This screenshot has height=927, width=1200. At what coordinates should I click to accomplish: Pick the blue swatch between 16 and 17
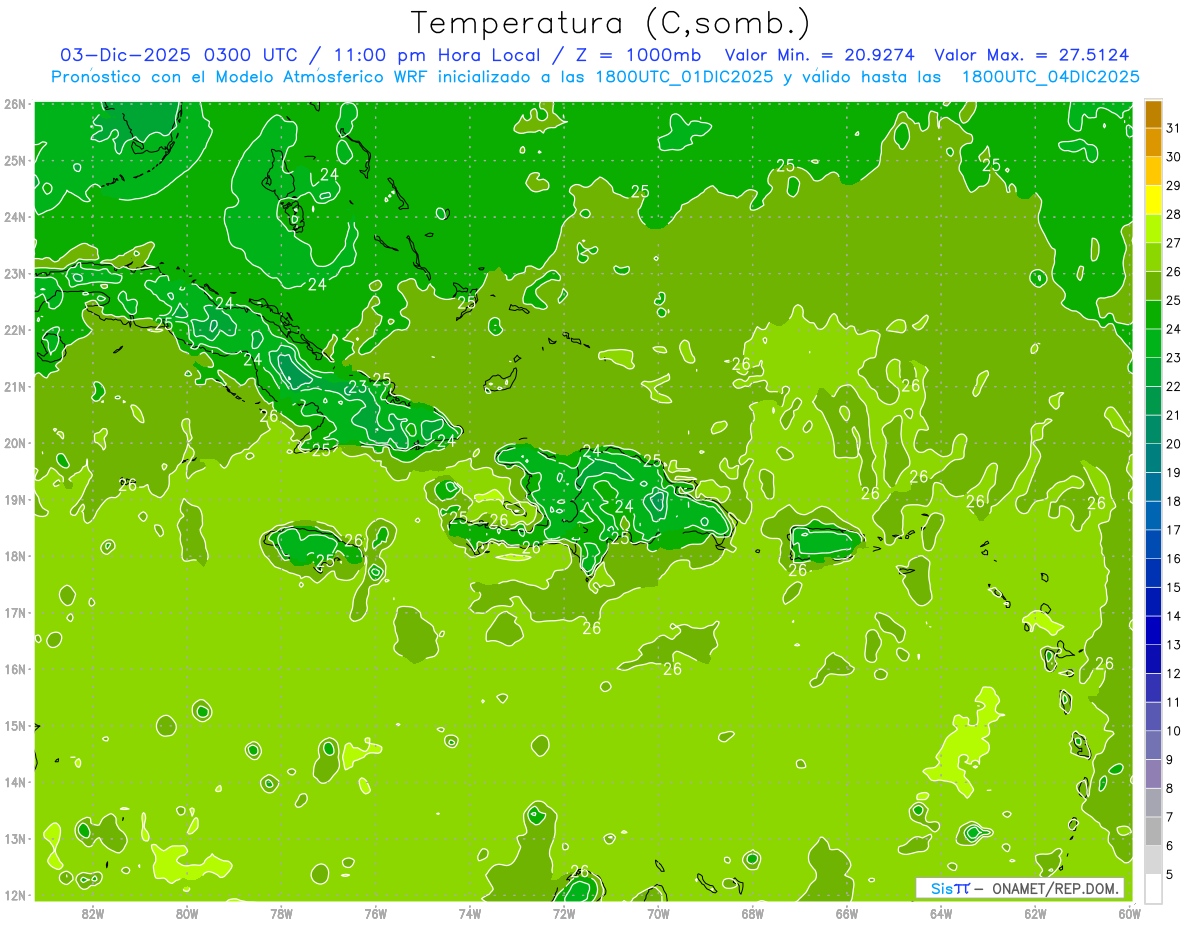click(x=1153, y=544)
